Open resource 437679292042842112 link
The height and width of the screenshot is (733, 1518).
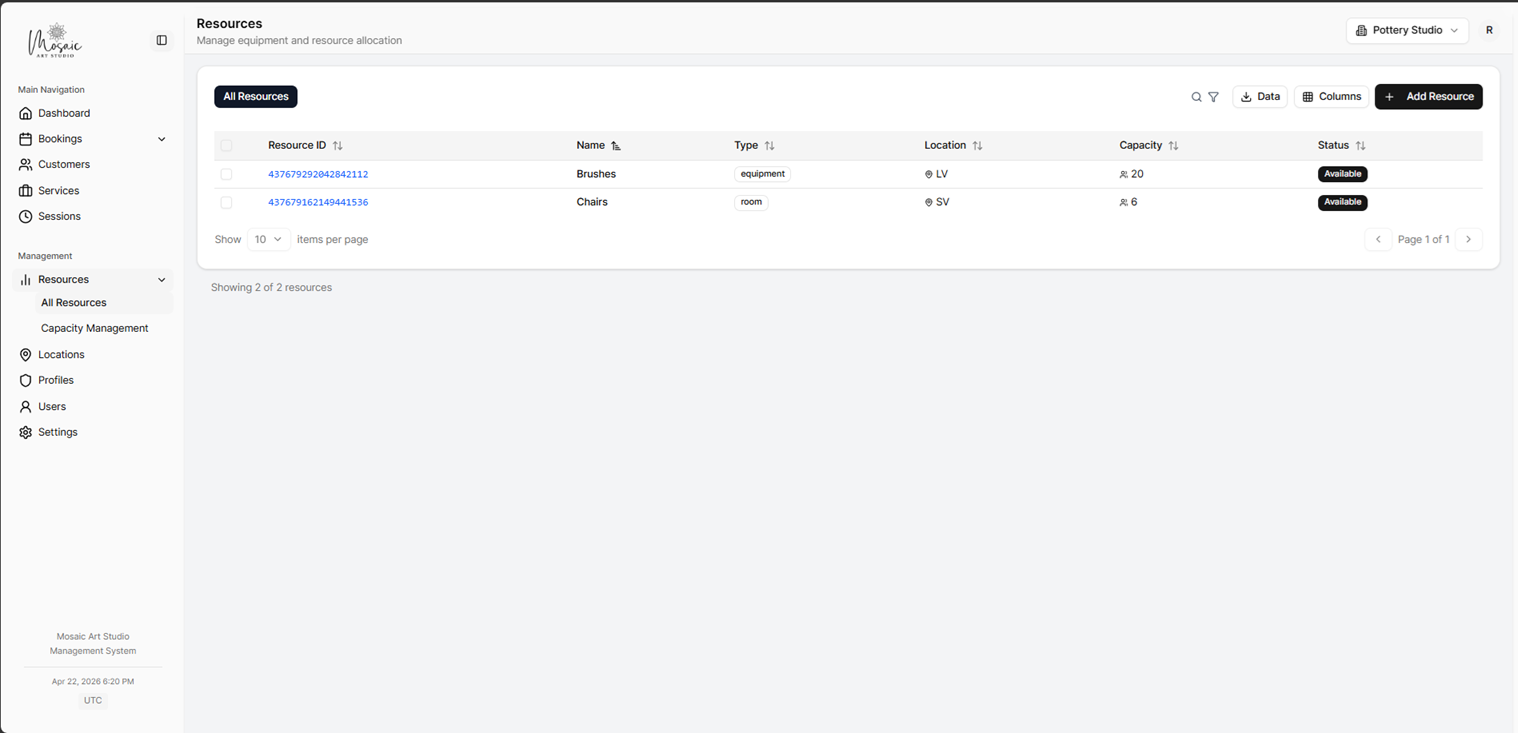pyautogui.click(x=318, y=174)
